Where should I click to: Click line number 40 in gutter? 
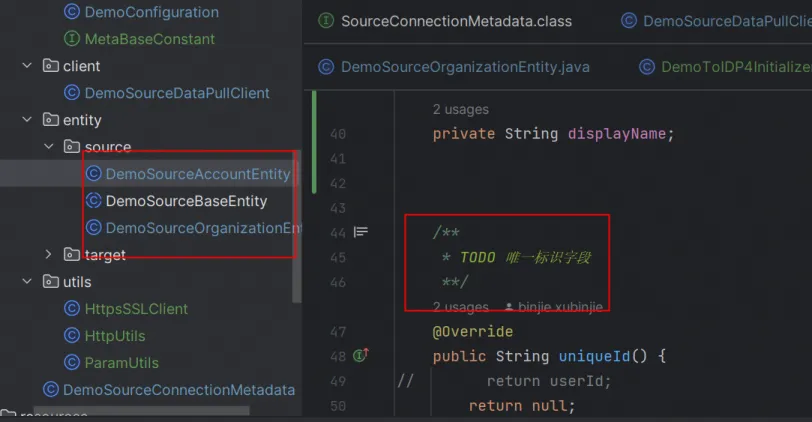point(338,134)
